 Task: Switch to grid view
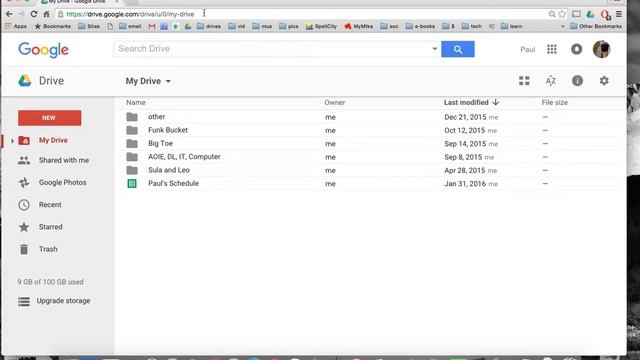pyautogui.click(x=524, y=81)
